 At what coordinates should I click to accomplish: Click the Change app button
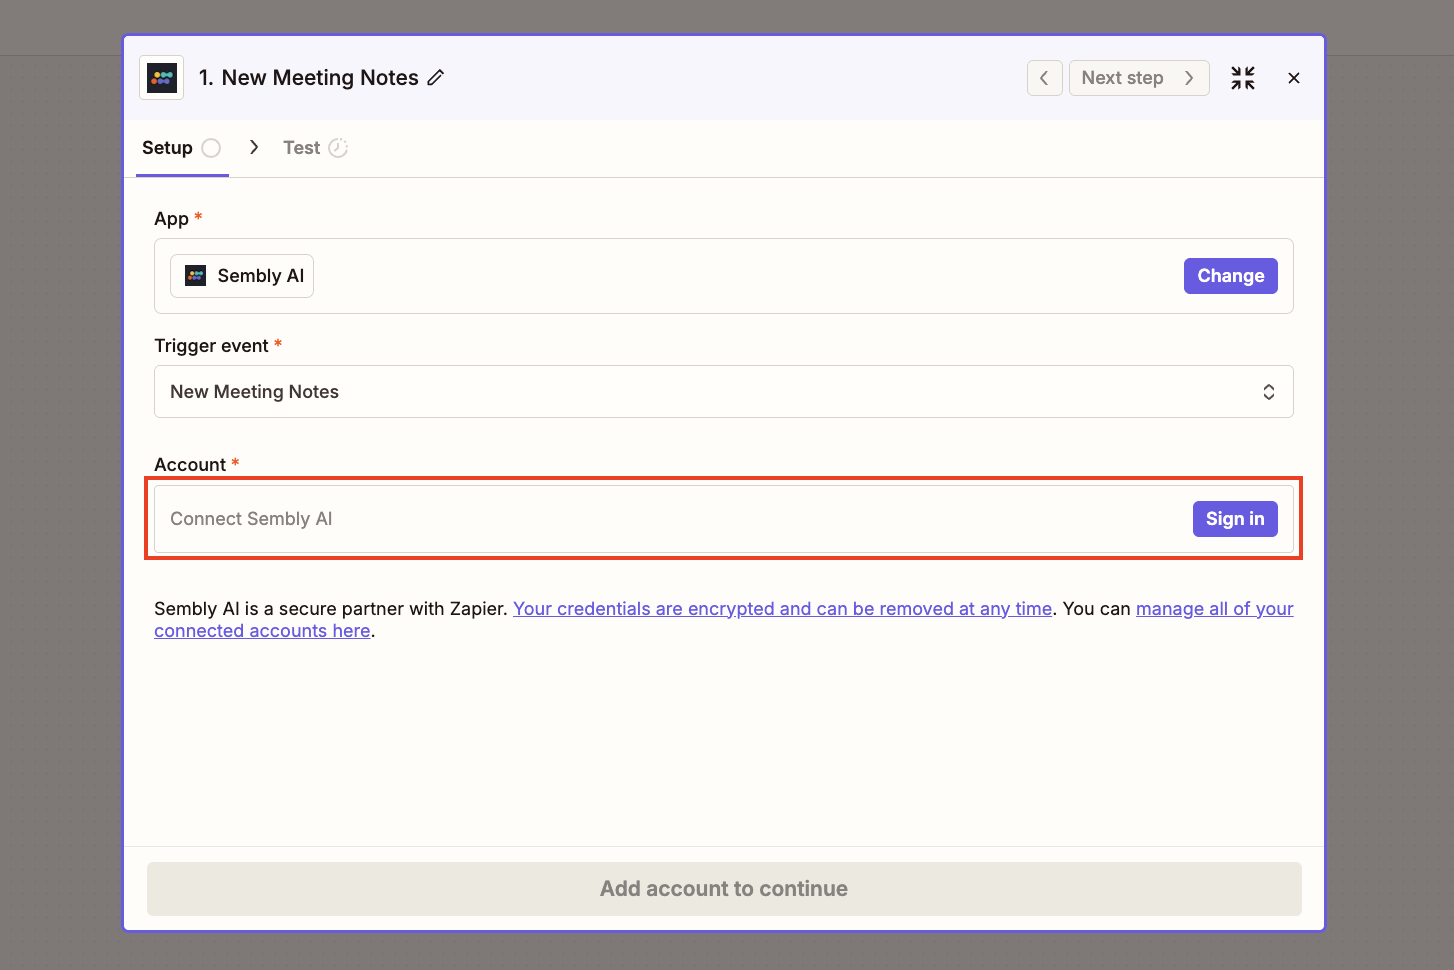1231,276
